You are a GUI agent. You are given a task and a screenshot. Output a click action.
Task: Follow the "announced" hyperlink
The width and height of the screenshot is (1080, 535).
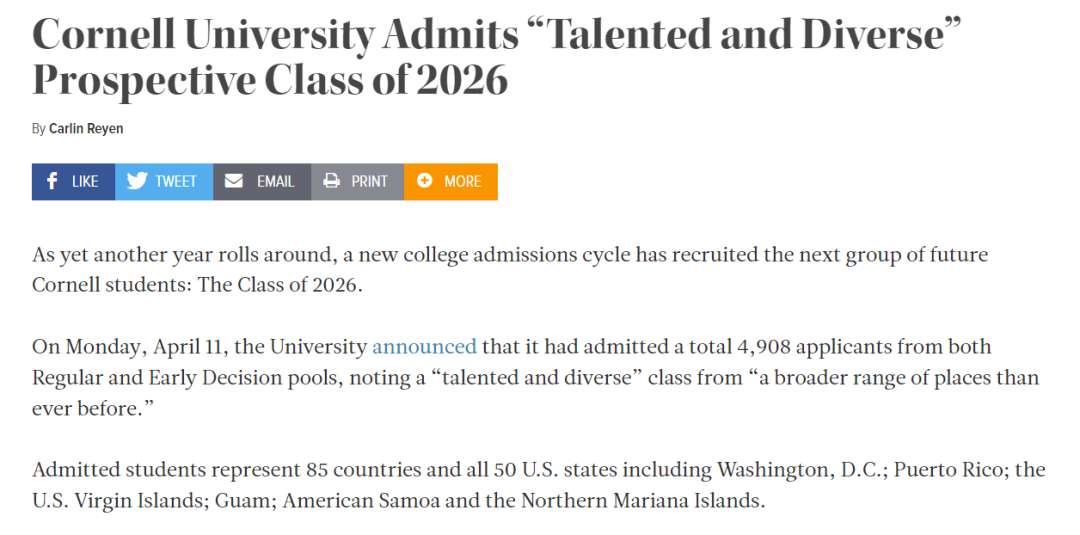pos(424,347)
